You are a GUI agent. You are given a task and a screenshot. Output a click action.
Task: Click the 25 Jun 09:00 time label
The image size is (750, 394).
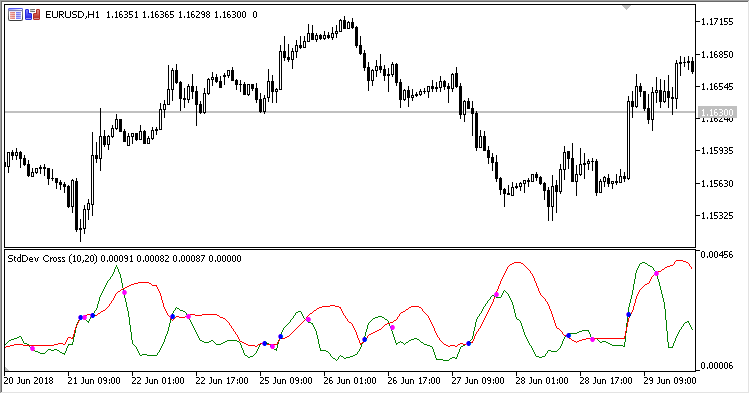pyautogui.click(x=286, y=381)
